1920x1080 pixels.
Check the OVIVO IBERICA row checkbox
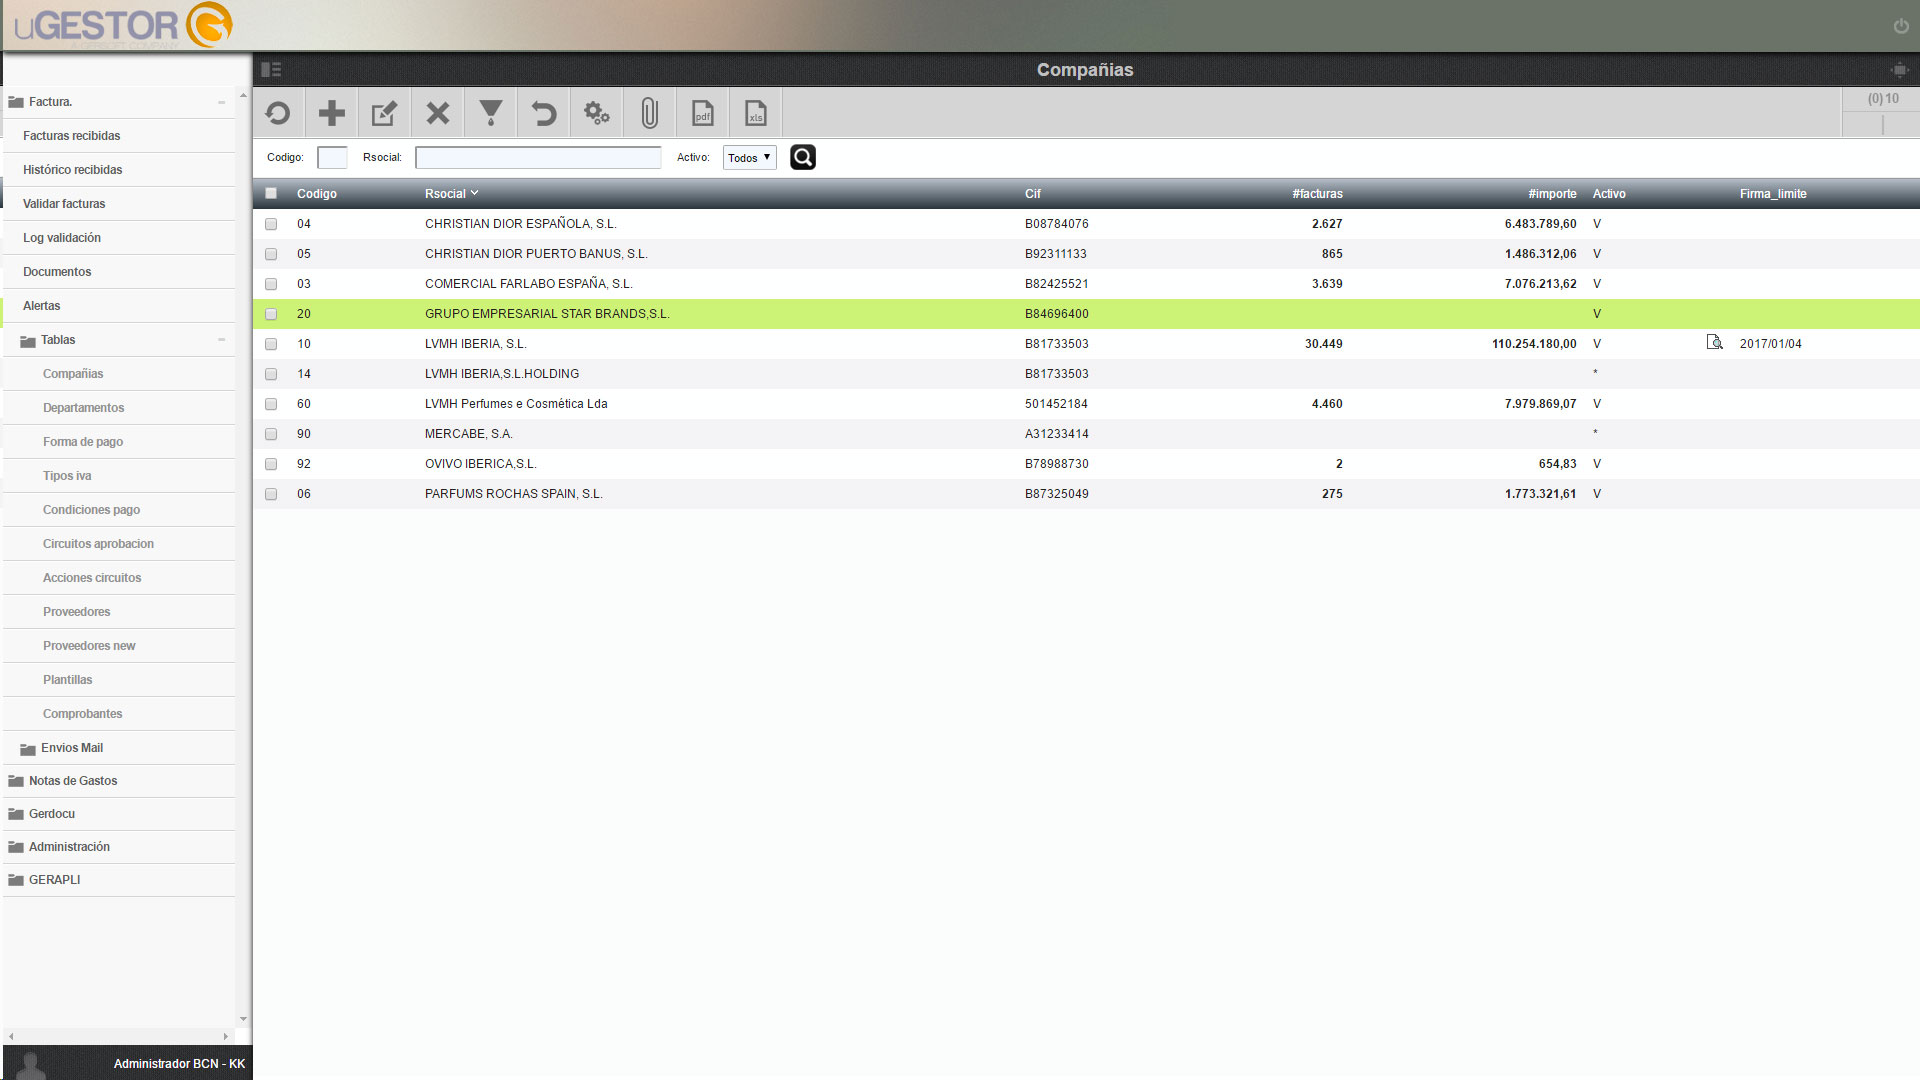(x=271, y=464)
